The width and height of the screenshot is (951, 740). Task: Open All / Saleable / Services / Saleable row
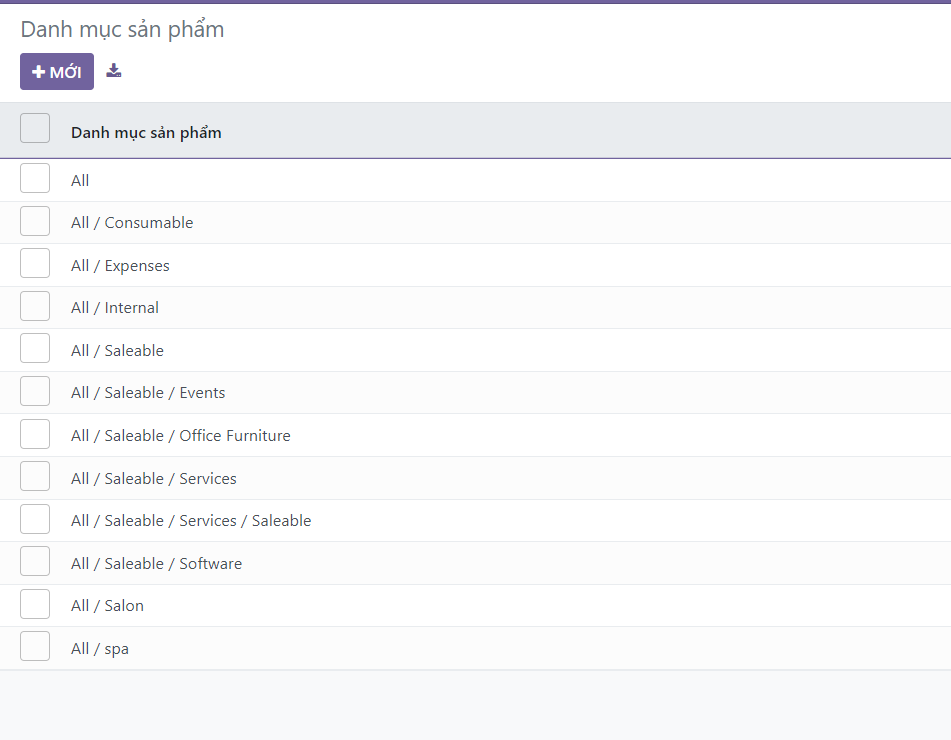click(191, 521)
